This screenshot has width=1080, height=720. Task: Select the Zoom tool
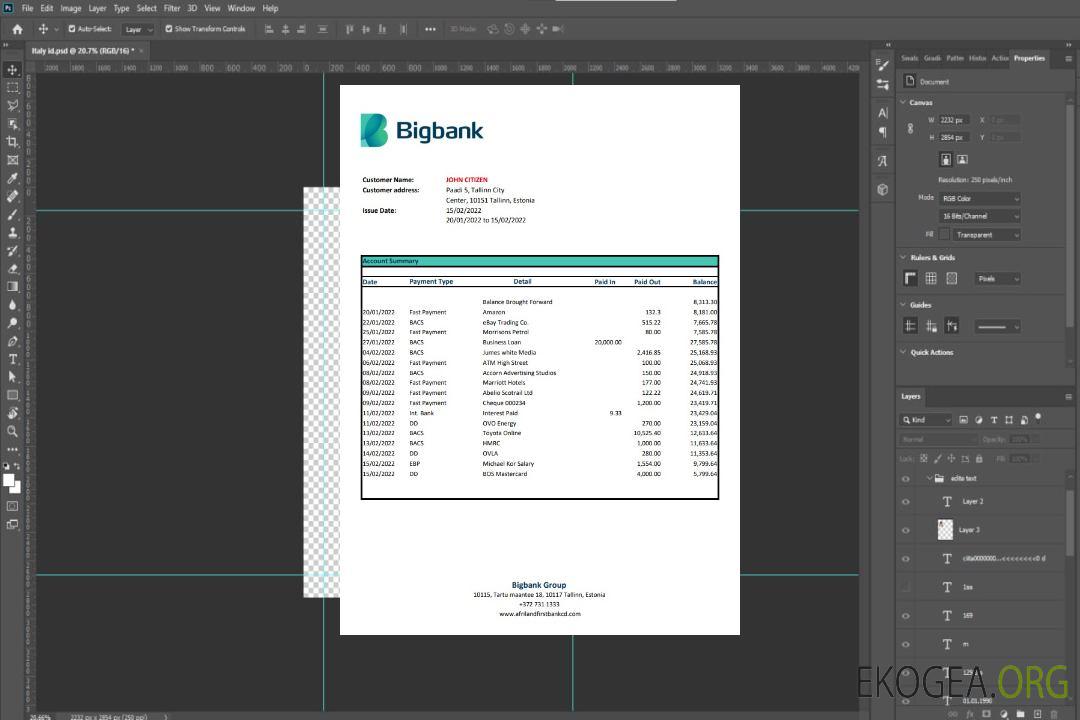12,431
